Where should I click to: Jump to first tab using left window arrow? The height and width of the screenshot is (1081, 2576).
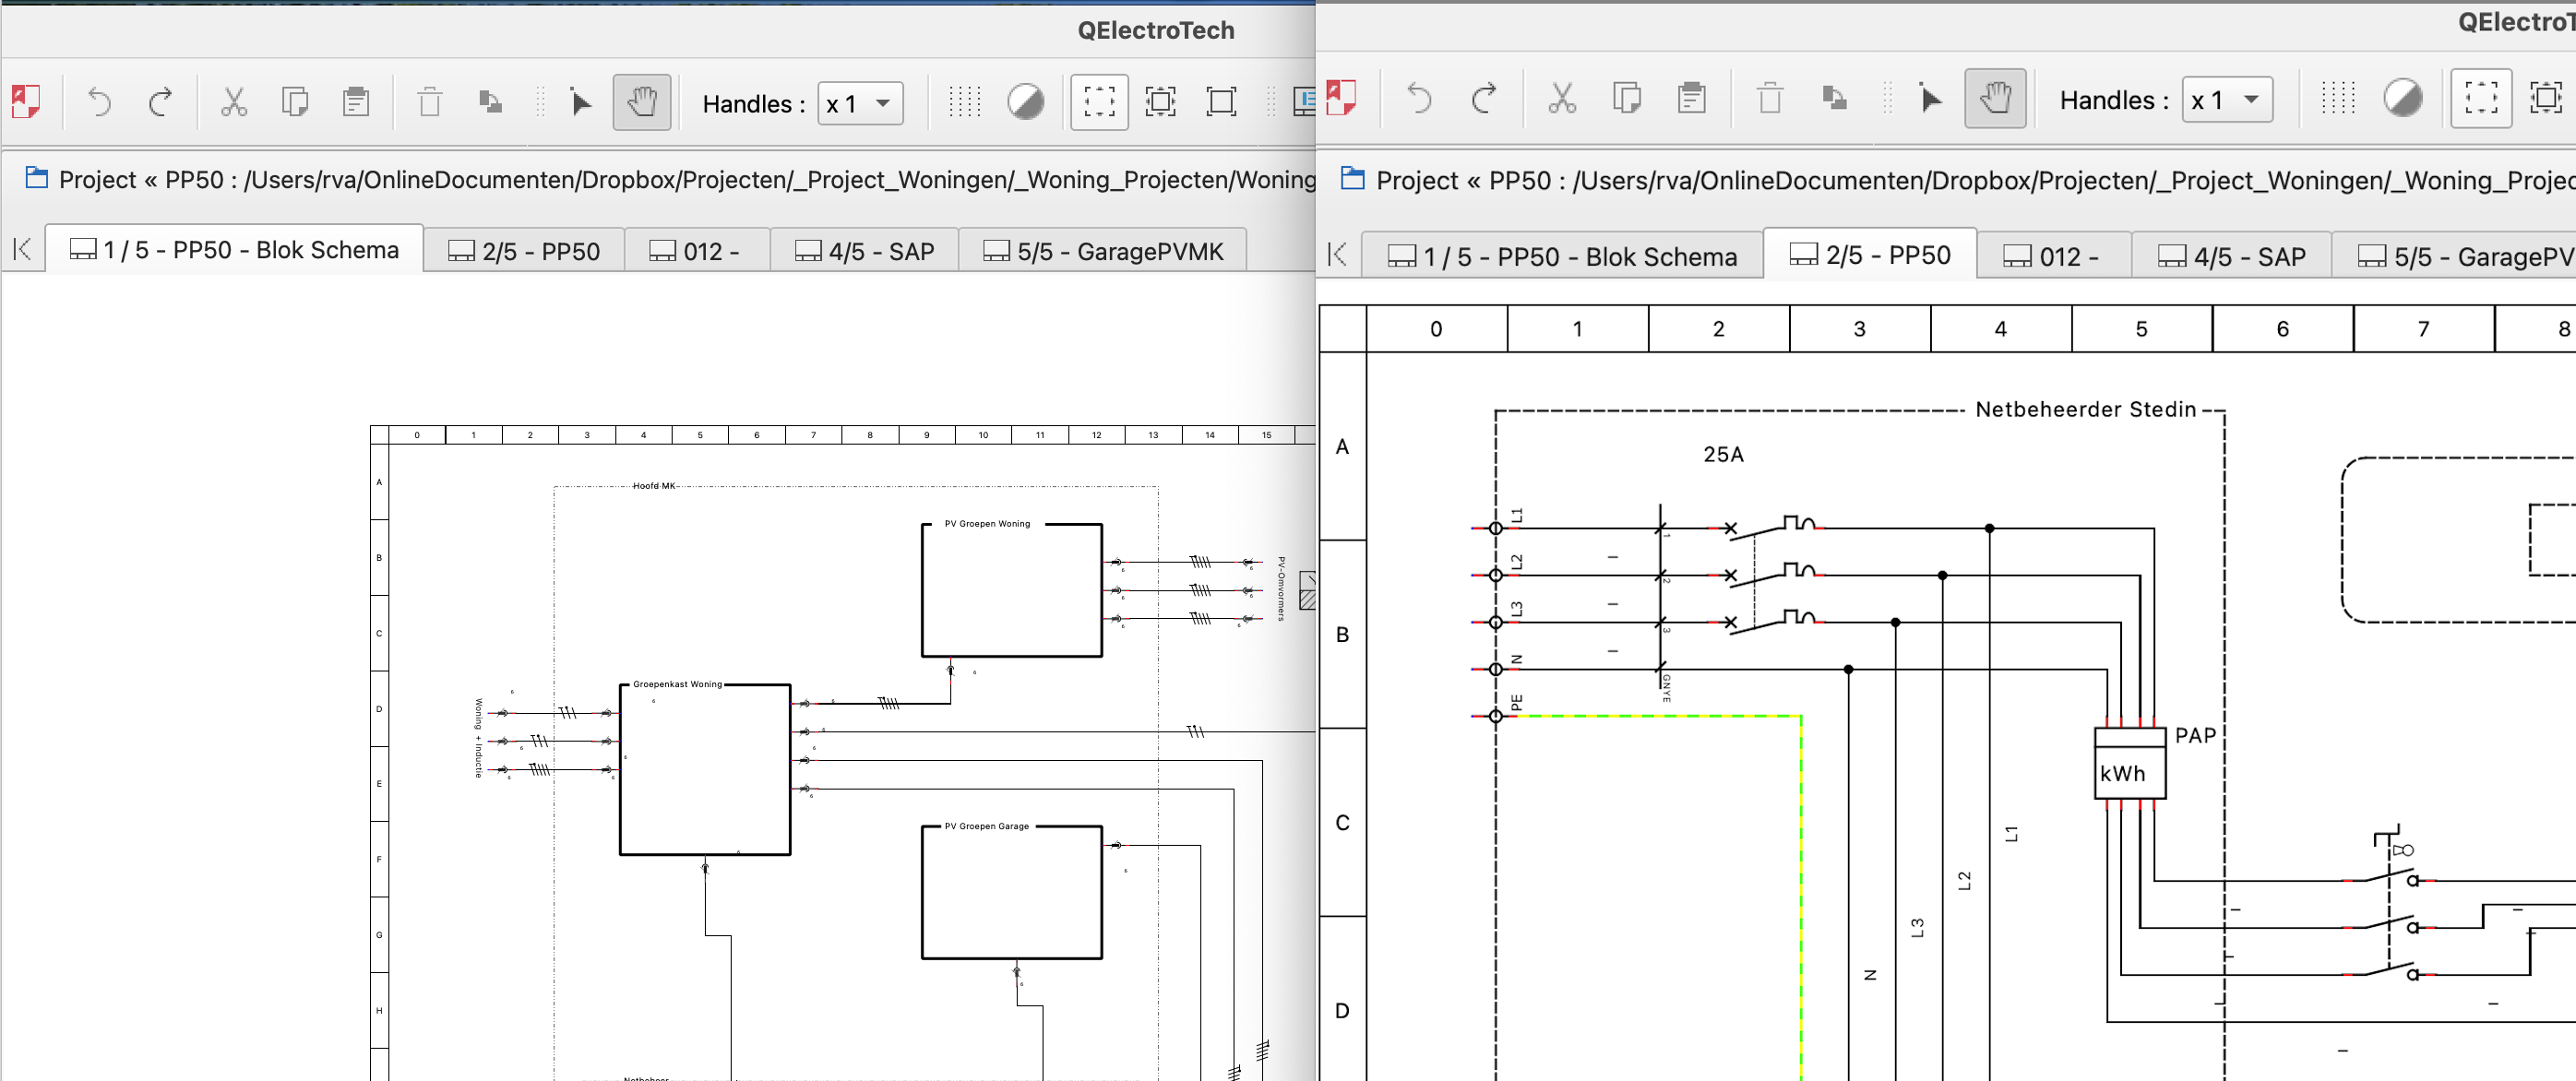[x=22, y=249]
